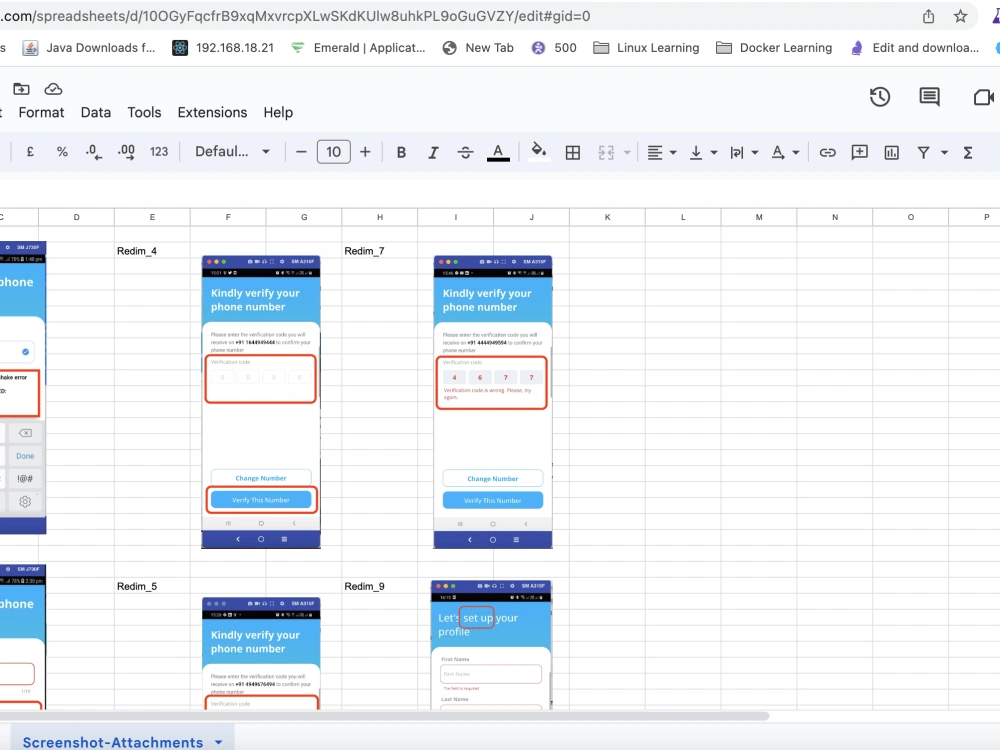Open Docker Learning bookmark folder
This screenshot has height=750, width=1000.
click(774, 48)
